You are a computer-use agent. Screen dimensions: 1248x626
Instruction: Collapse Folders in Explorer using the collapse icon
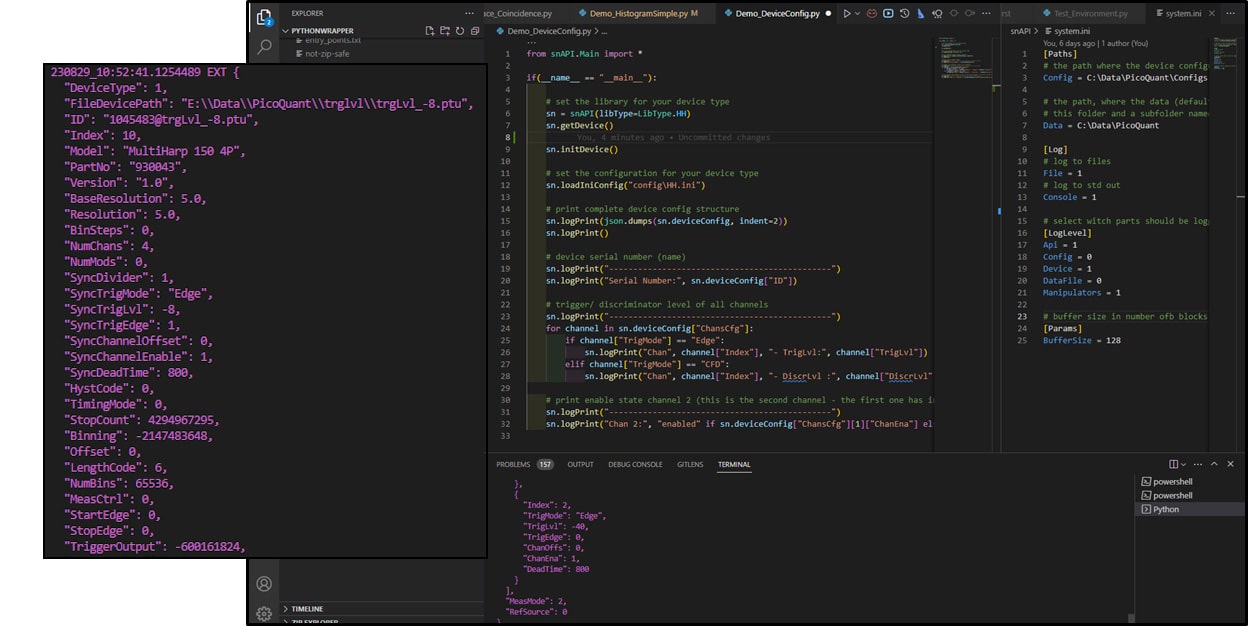coord(474,31)
